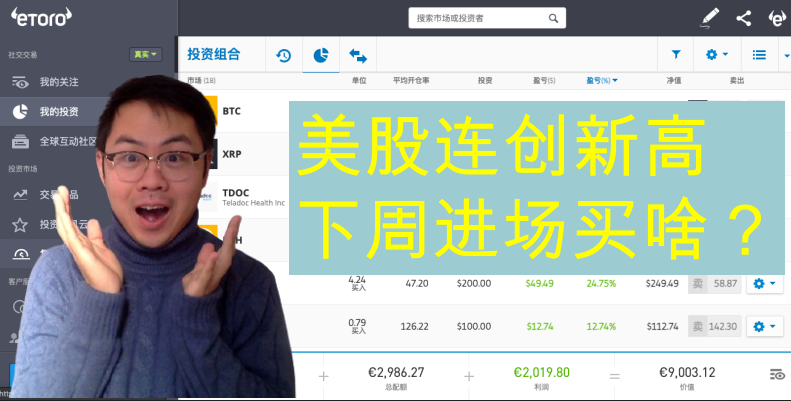Click the TDOC Teladoc logo thumbnail

[208, 197]
